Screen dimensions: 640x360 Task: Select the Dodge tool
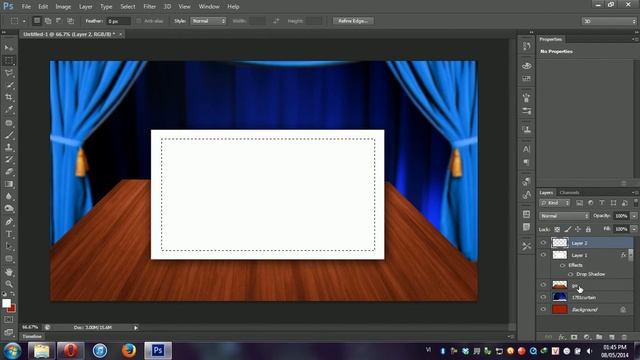pyautogui.click(x=9, y=209)
